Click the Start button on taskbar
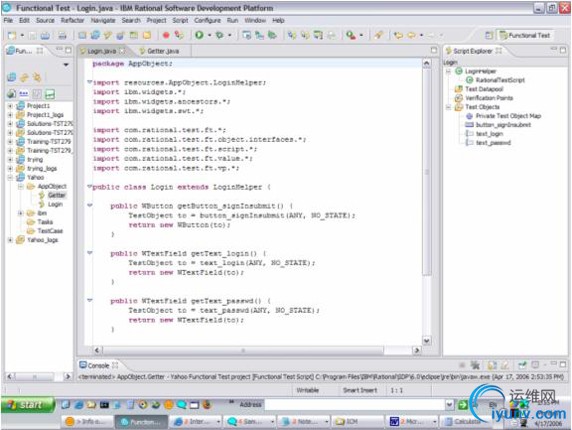This screenshot has width=572, height=430. 28,405
